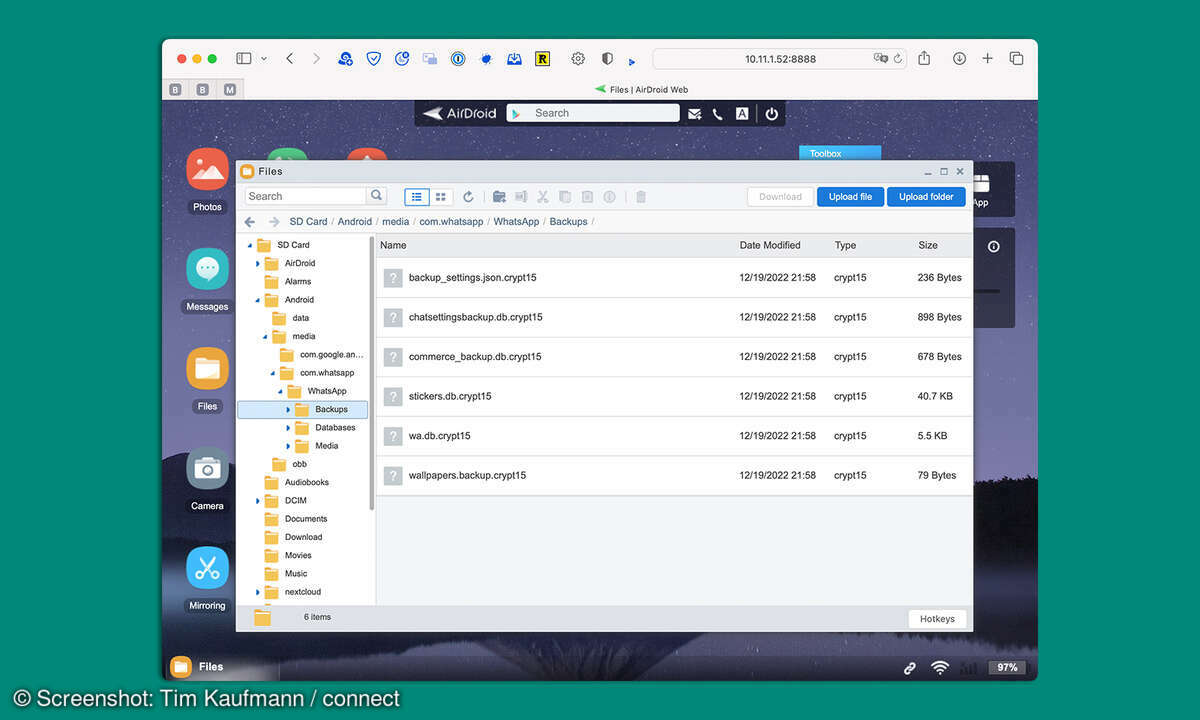
Task: Focus the Files window Search field
Action: (x=307, y=196)
